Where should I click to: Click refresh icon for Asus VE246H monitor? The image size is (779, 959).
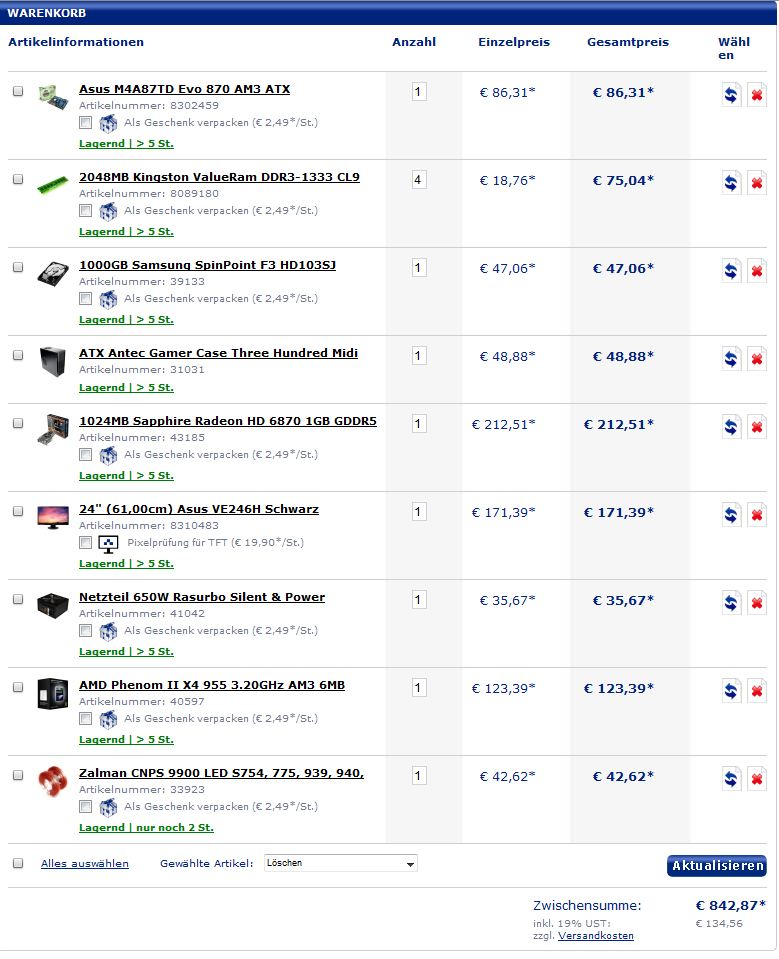[x=731, y=515]
